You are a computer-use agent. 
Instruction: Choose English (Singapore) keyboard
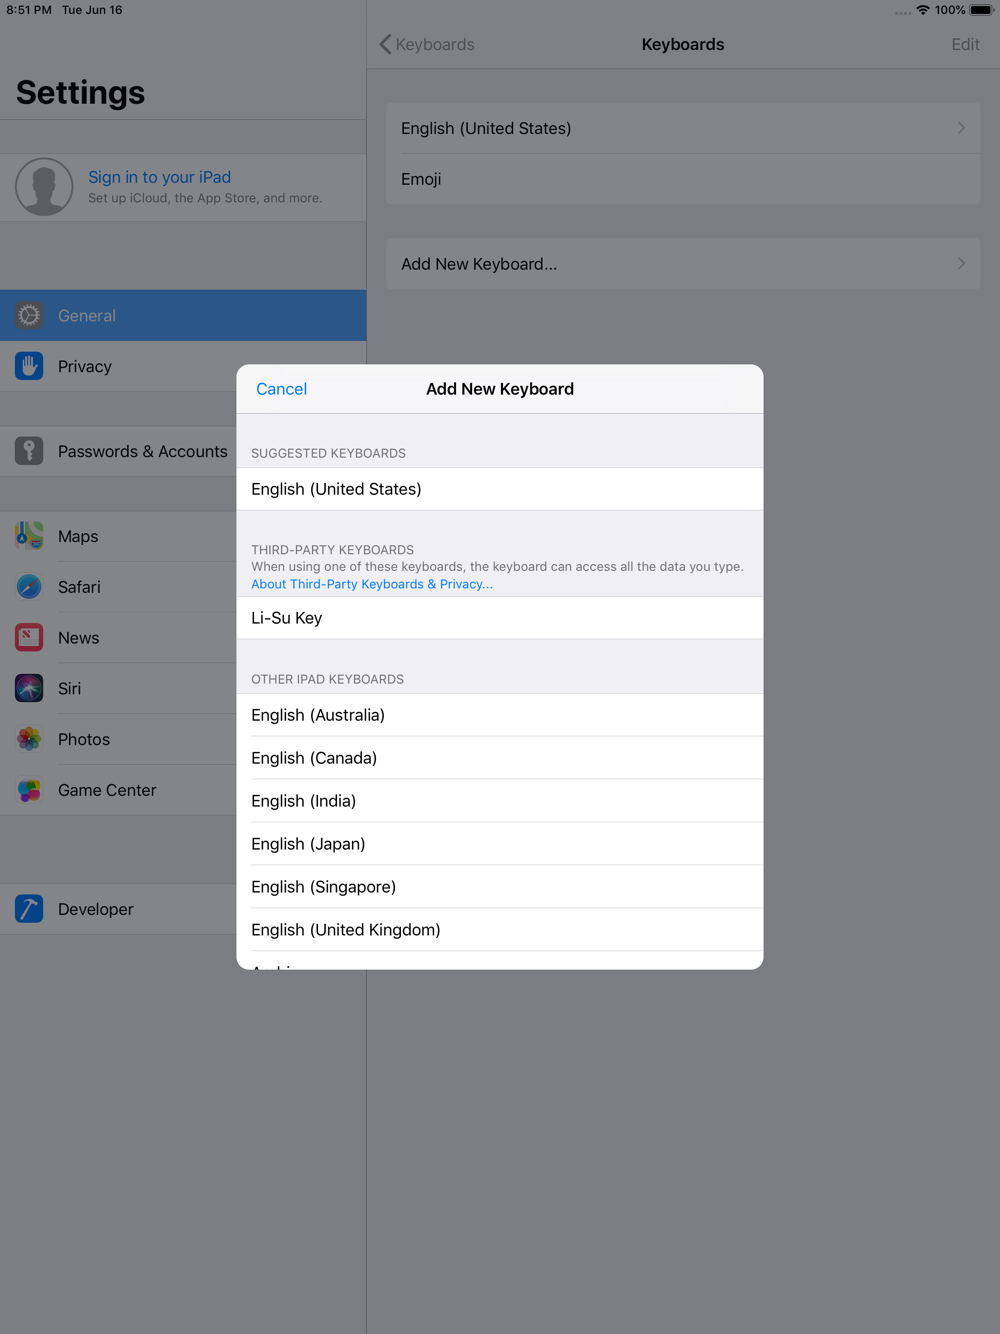500,887
